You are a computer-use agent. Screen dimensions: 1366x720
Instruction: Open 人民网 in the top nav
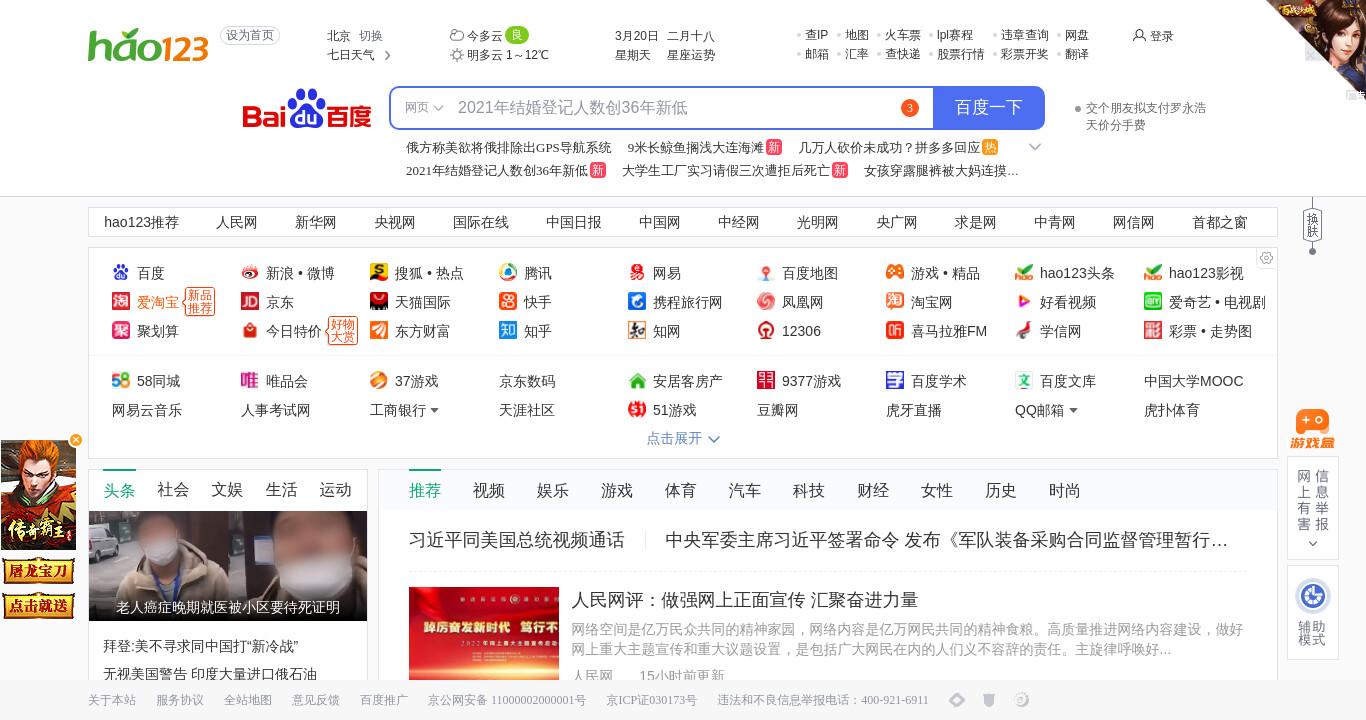(237, 222)
